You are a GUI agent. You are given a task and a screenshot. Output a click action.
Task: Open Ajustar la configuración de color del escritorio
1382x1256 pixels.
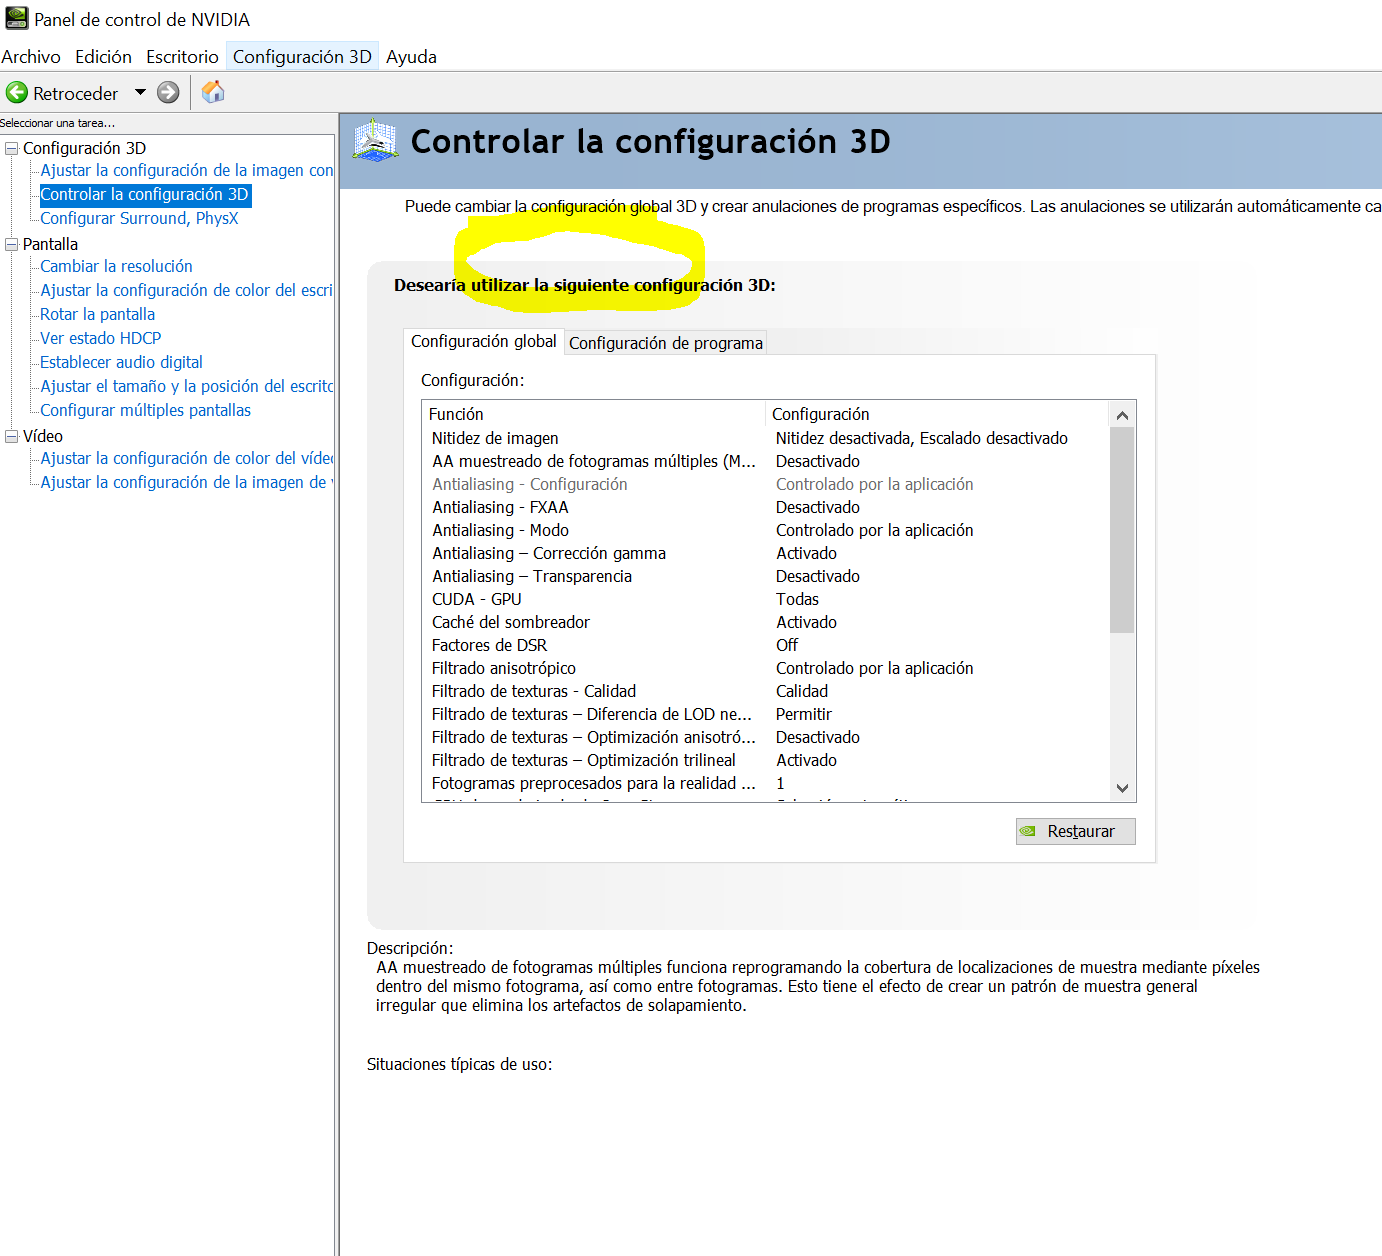(x=186, y=290)
